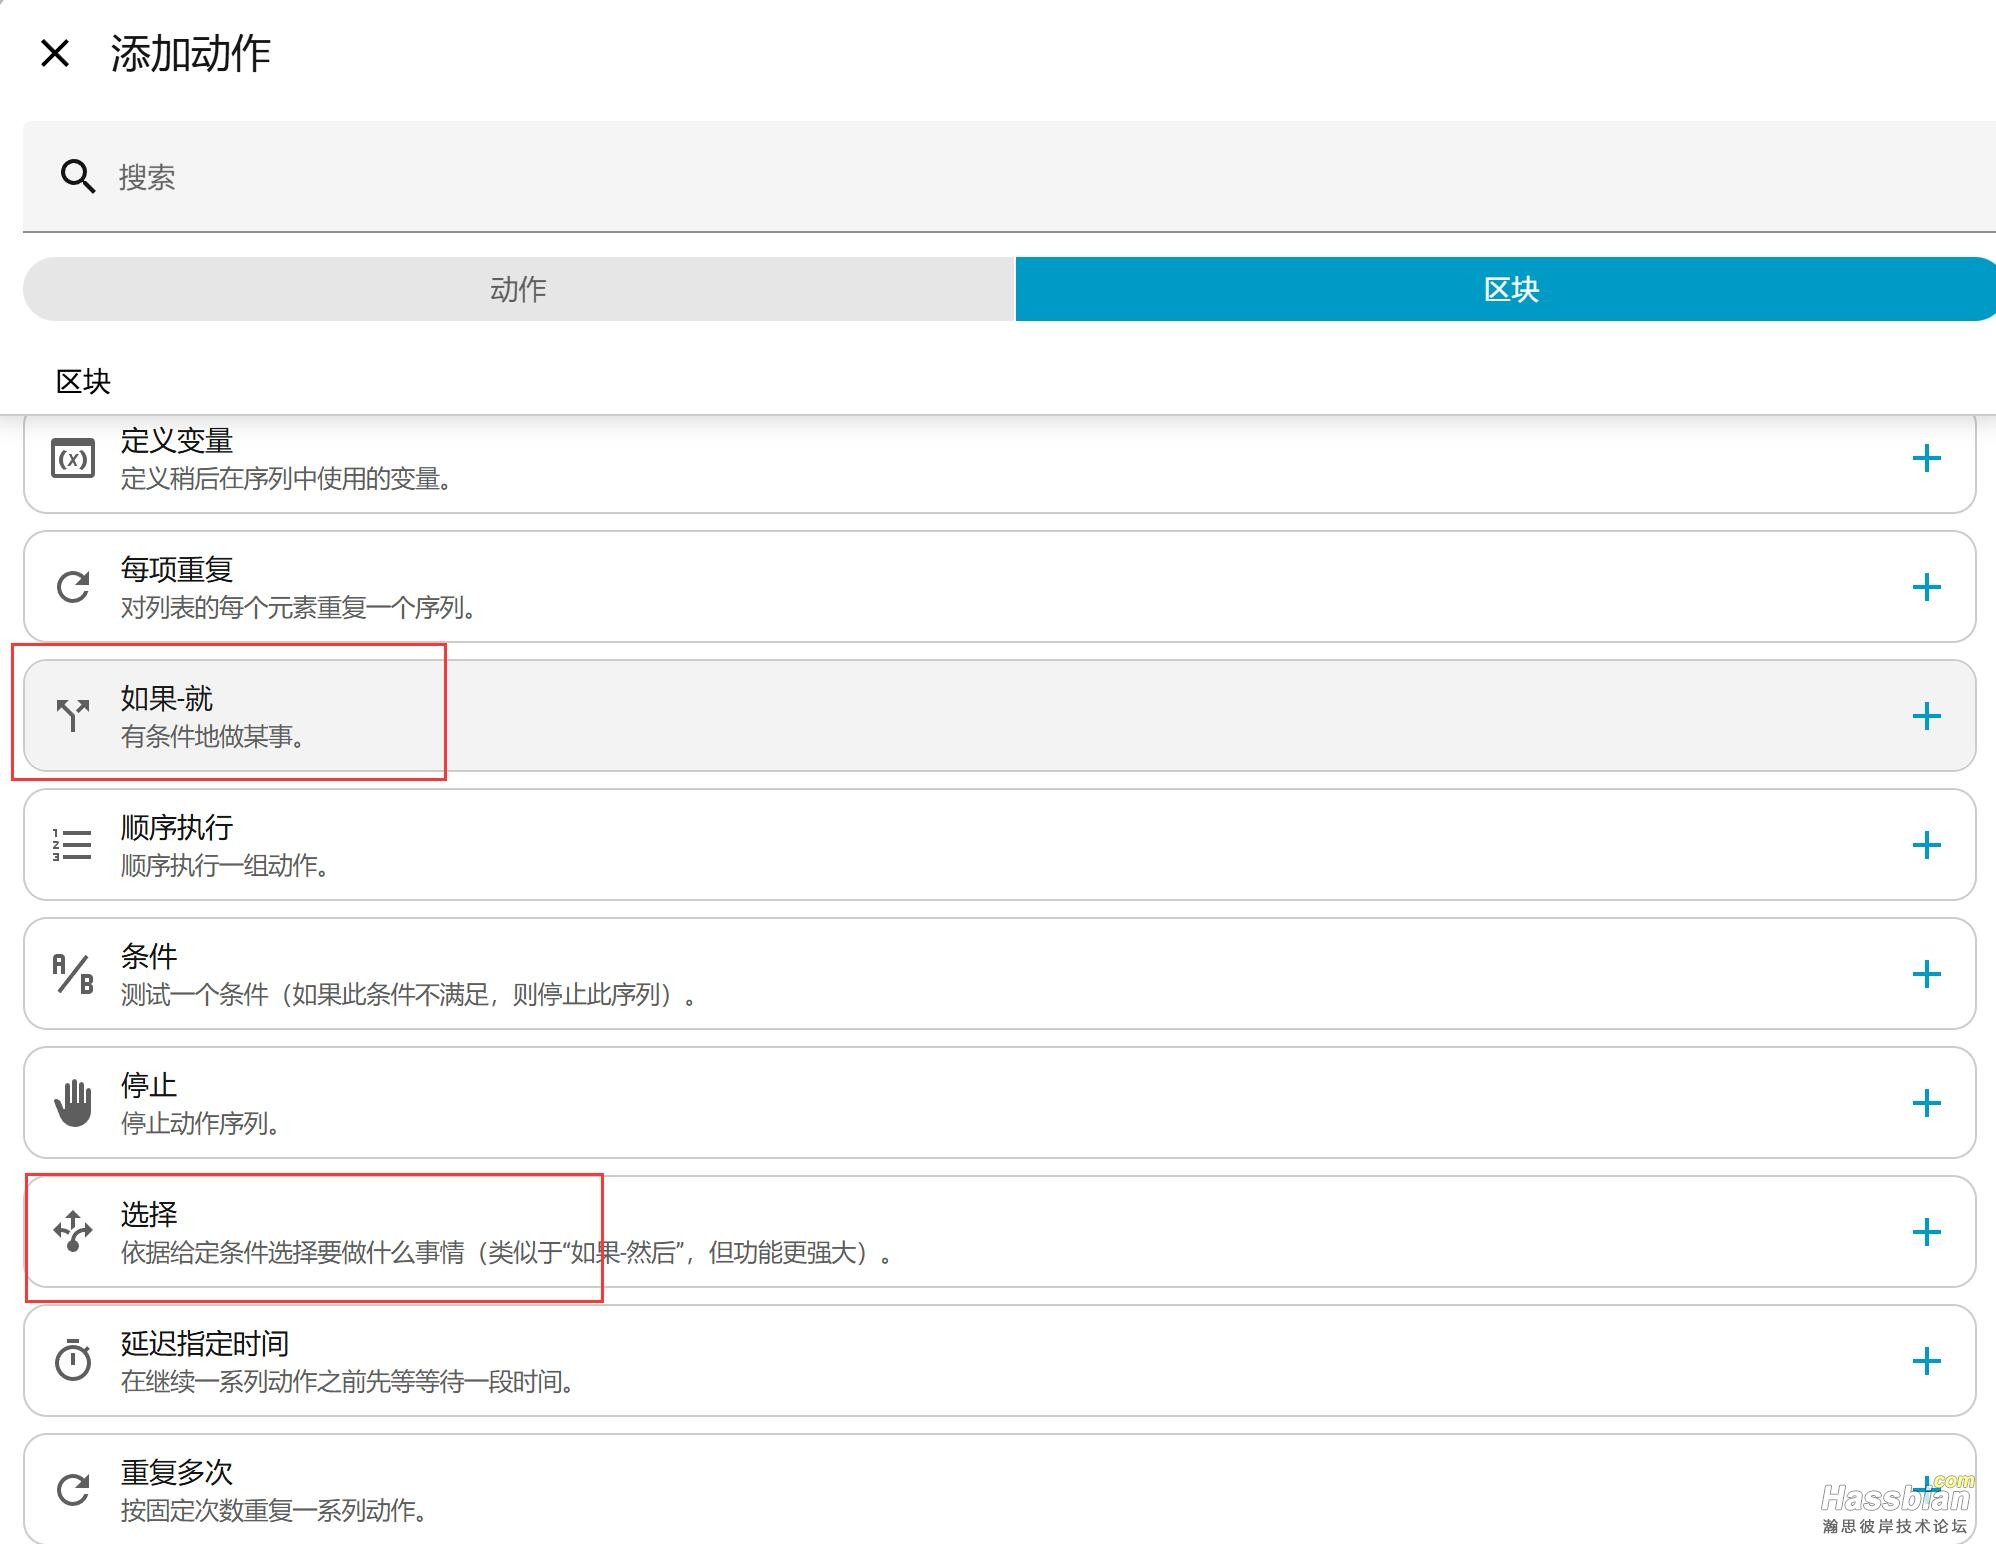Click plus next to 延迟指定时间

click(x=1926, y=1361)
